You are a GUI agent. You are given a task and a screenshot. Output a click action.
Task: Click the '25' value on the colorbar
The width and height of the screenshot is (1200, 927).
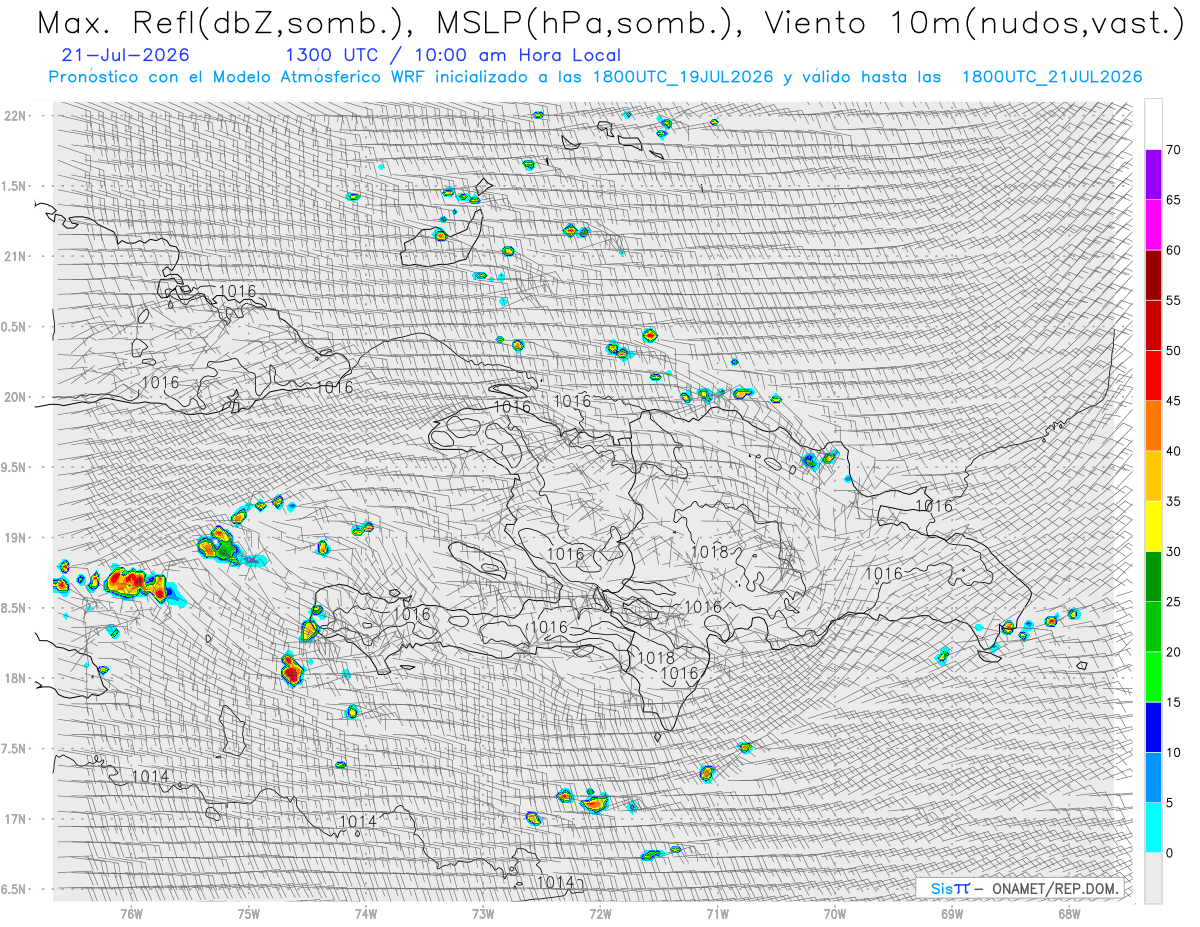(x=1173, y=602)
